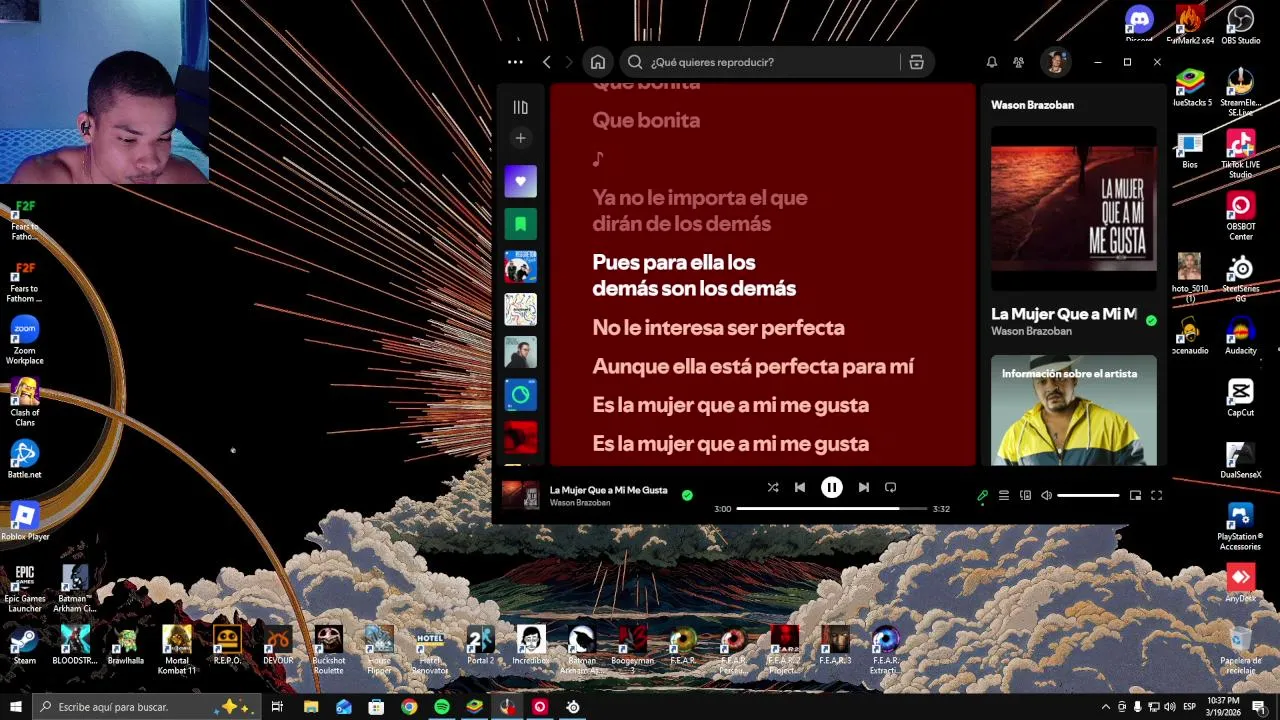
Task: Open 'Información sobre el artista' card
Action: point(1074,410)
